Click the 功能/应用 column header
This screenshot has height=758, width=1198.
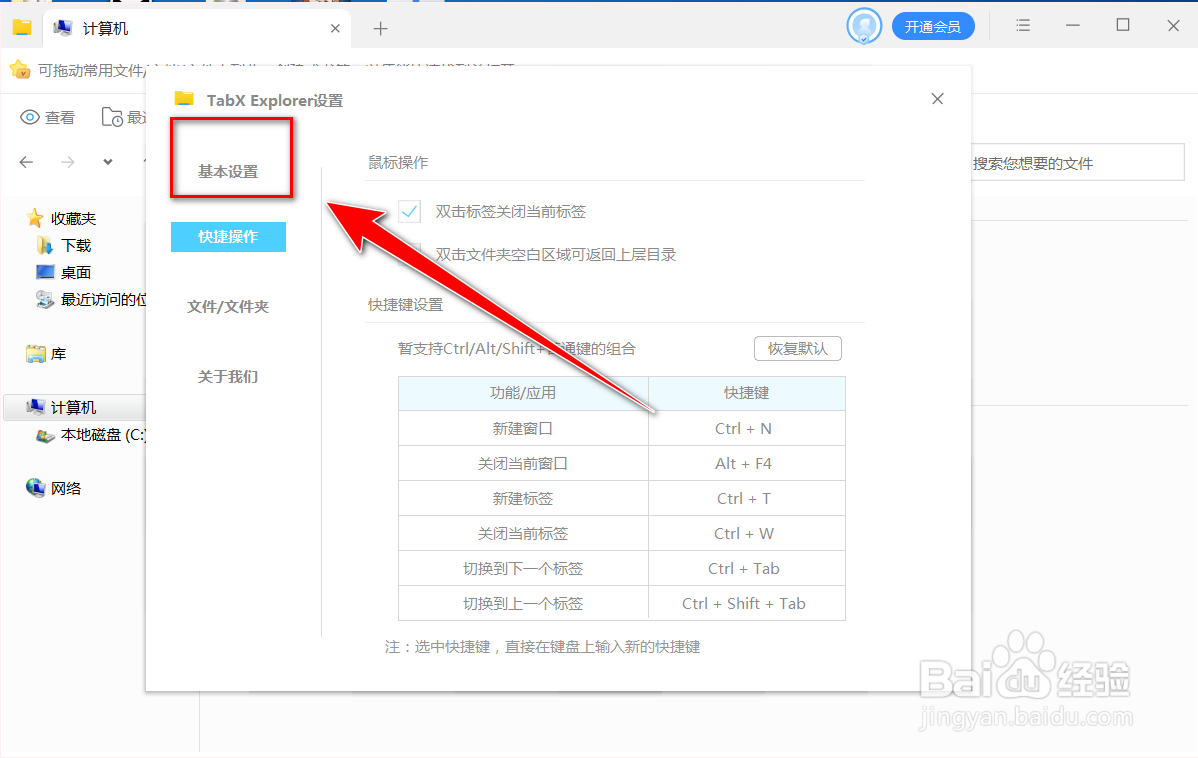pos(523,394)
